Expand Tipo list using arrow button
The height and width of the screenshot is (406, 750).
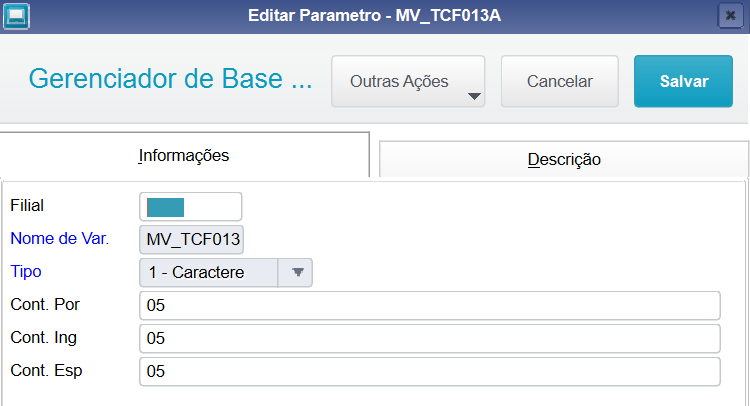click(296, 273)
